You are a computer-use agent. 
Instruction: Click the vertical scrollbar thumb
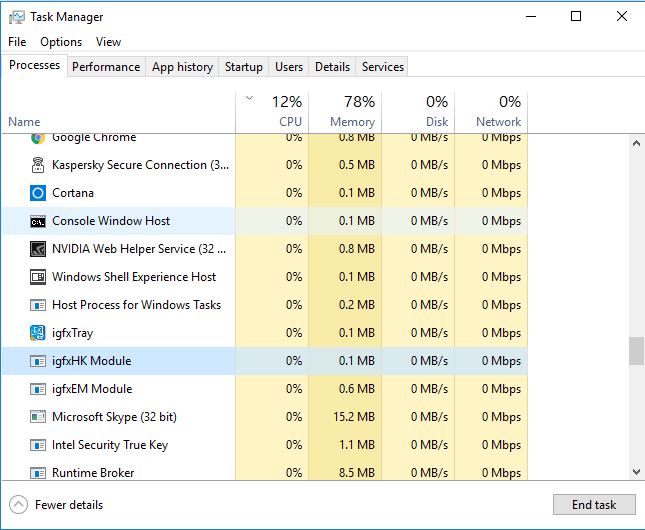(636, 351)
